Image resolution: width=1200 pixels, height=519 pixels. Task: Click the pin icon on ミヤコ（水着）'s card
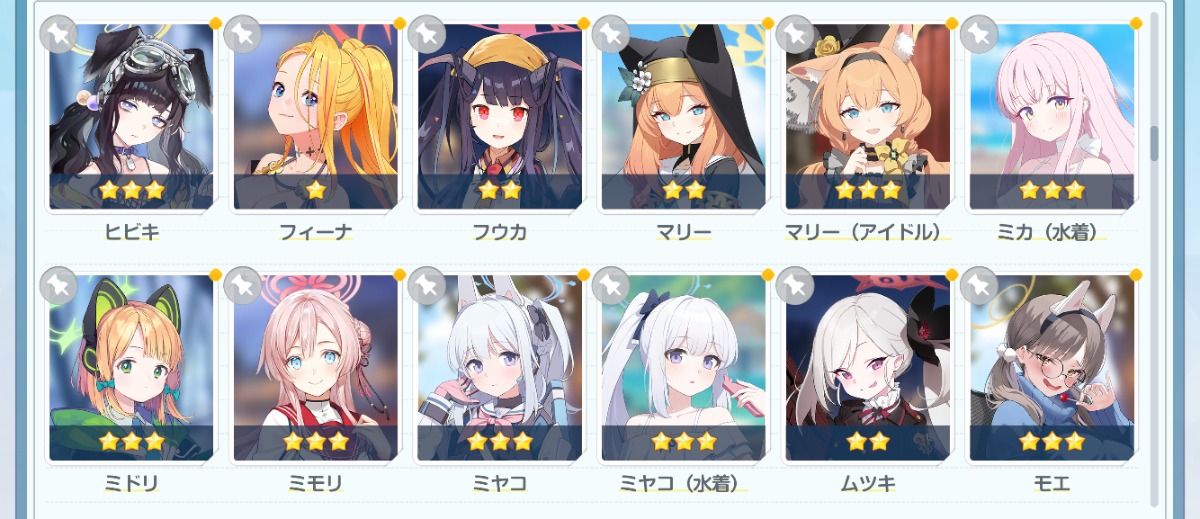pyautogui.click(x=610, y=286)
